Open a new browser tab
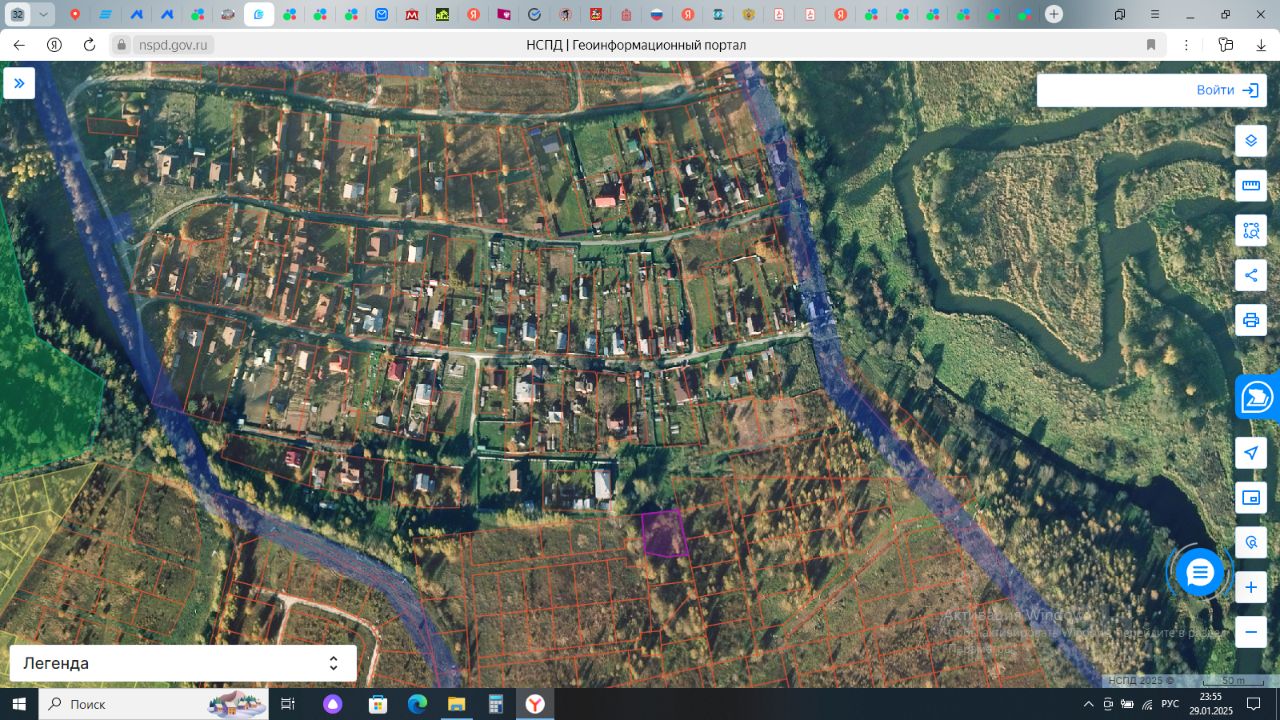 coord(1054,15)
